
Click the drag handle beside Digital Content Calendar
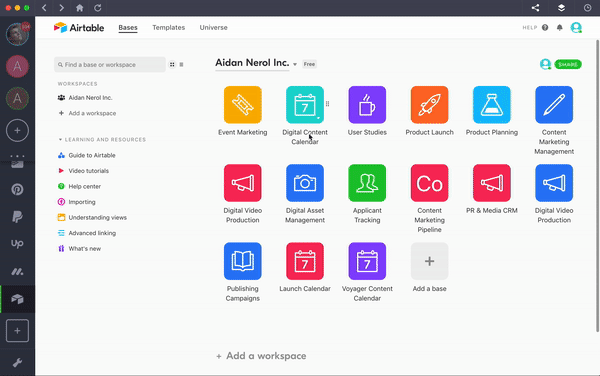327,104
